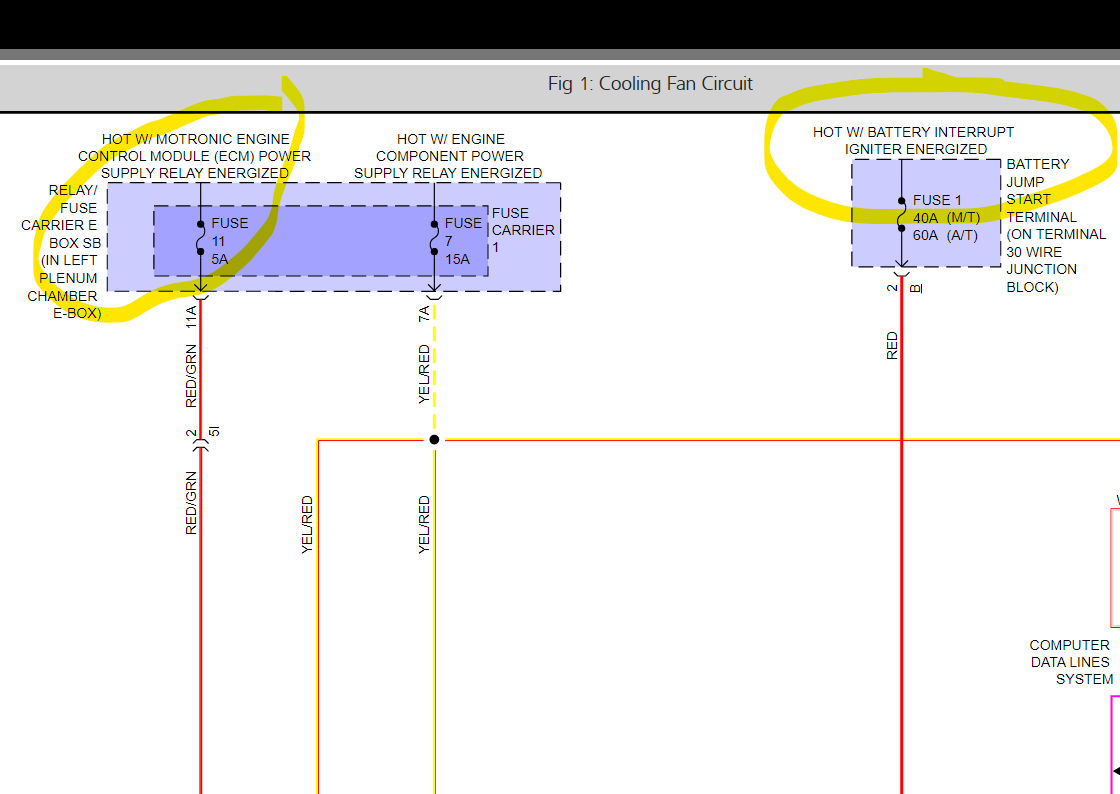The width and height of the screenshot is (1120, 794).
Task: Click the thick RED wire label
Action: click(892, 346)
